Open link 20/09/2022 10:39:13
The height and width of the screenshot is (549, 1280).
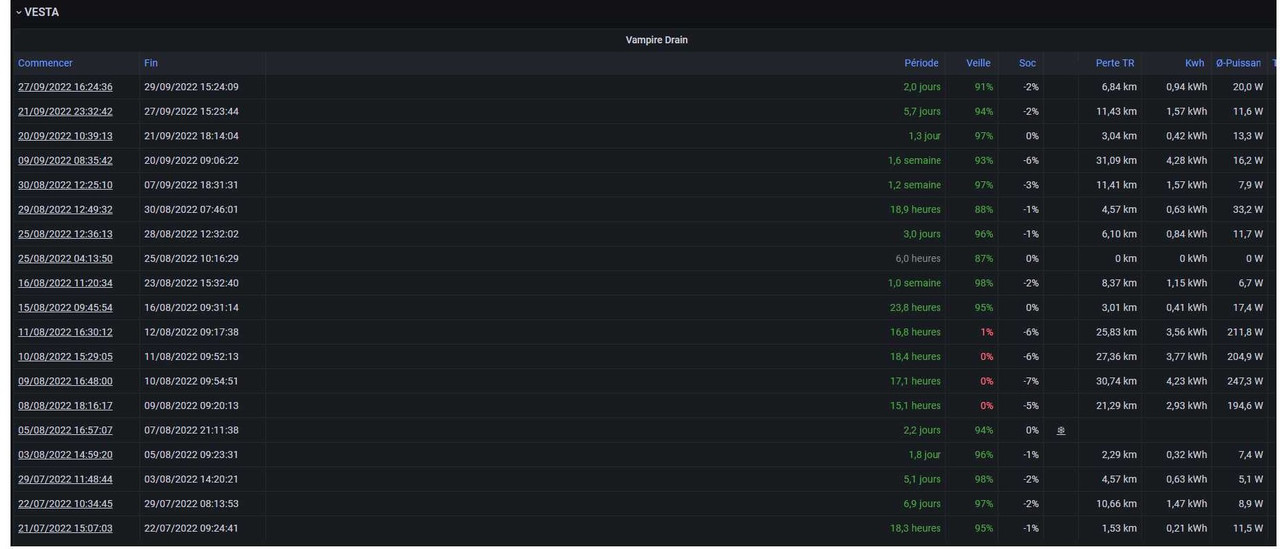65,136
